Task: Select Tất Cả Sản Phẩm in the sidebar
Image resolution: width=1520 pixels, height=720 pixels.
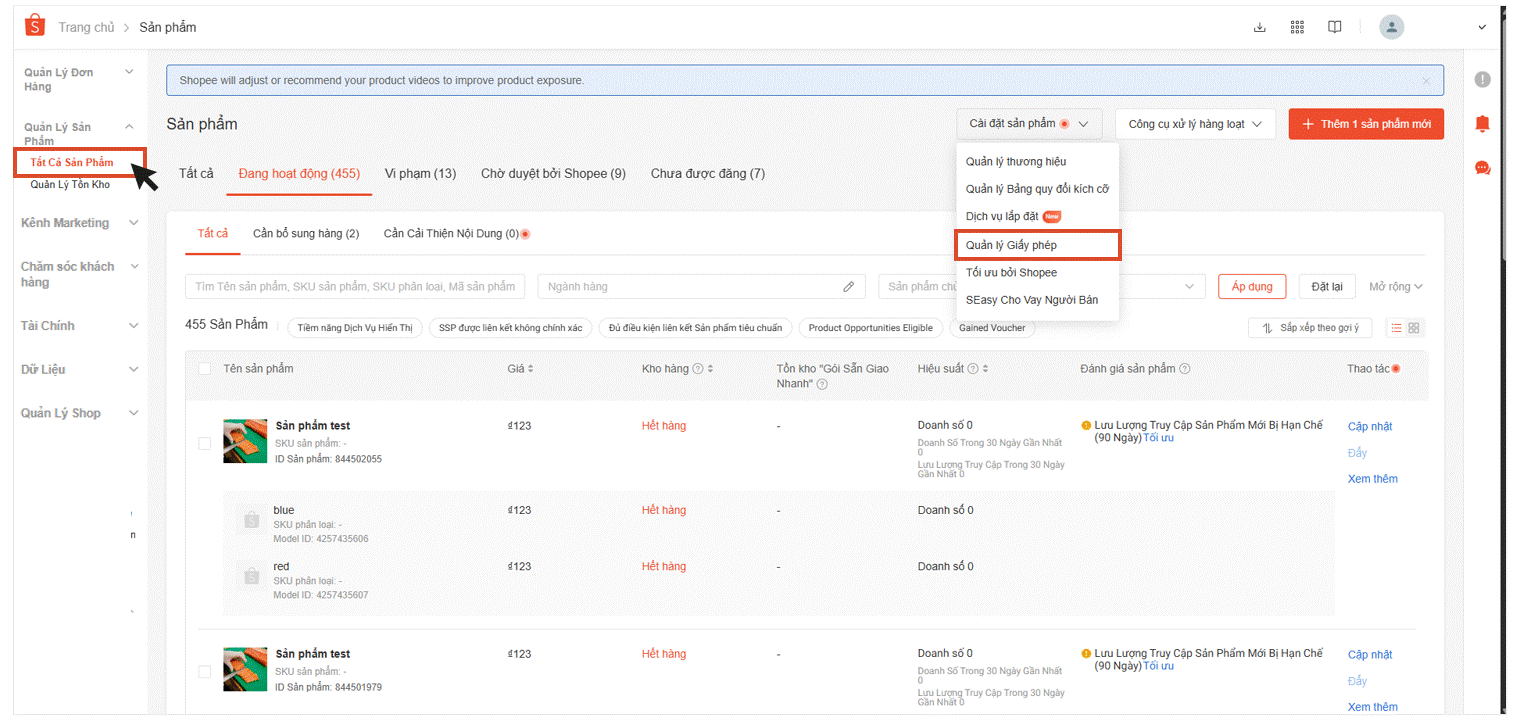Action: pyautogui.click(x=72, y=162)
